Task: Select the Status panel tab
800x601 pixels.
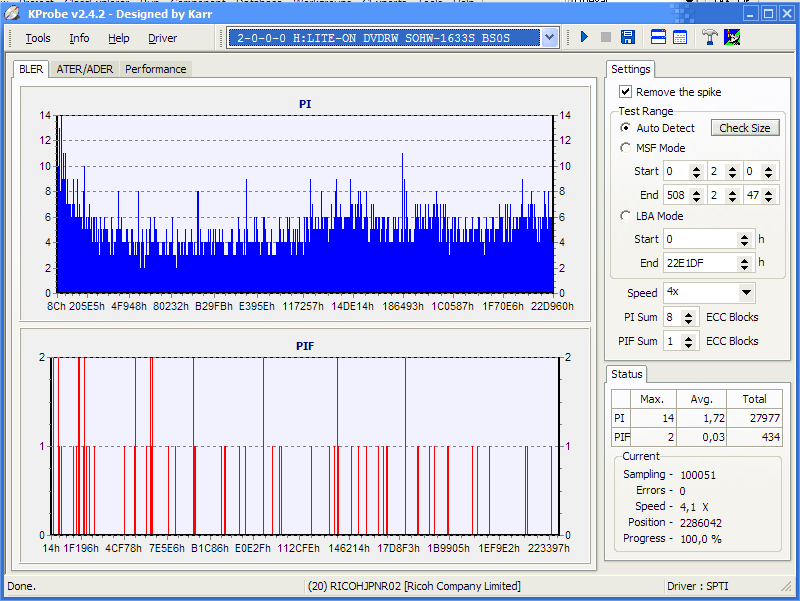Action: [x=627, y=374]
